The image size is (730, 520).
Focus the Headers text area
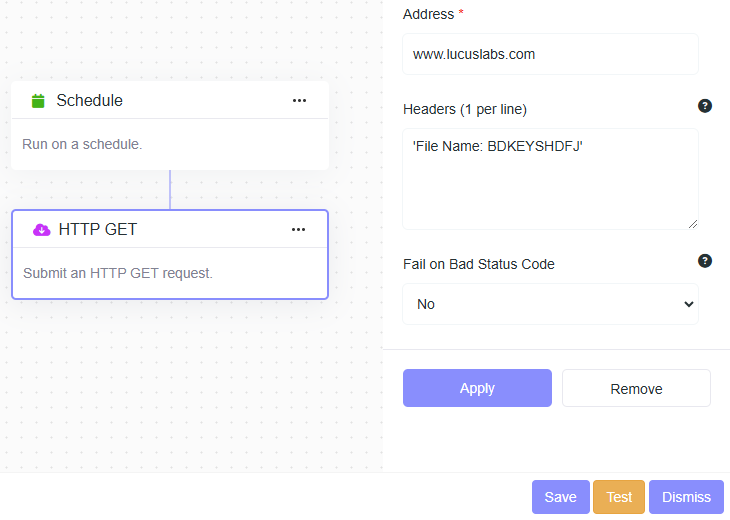(x=550, y=179)
